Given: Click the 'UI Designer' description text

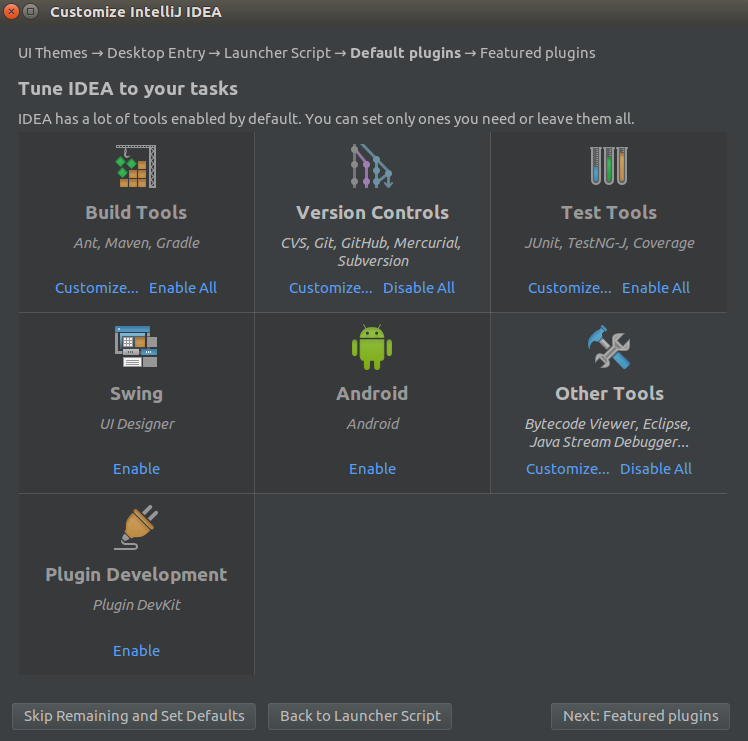Looking at the screenshot, I should [x=137, y=424].
